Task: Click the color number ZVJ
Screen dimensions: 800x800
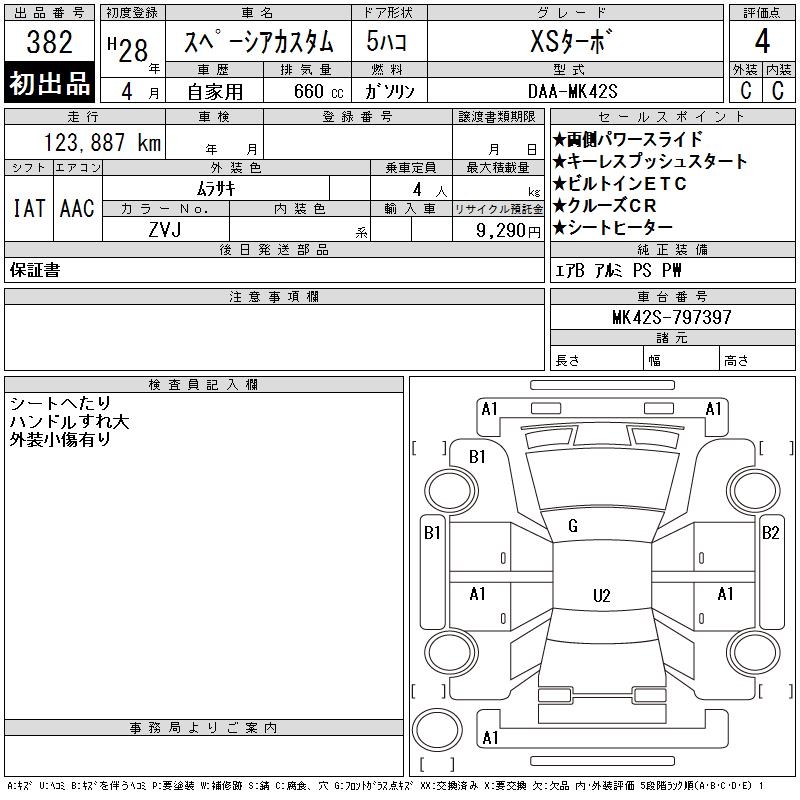Action: pyautogui.click(x=165, y=230)
